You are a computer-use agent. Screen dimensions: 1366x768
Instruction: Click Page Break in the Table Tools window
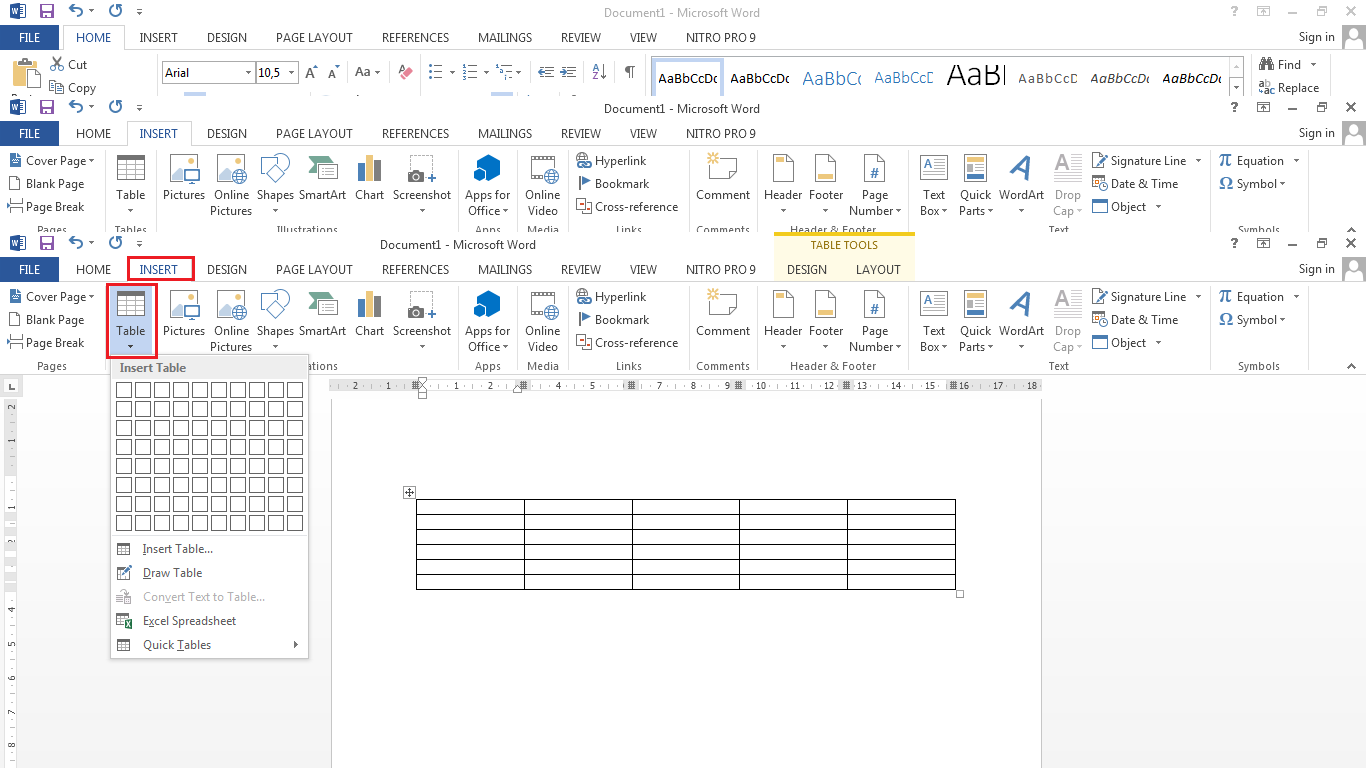(46, 343)
